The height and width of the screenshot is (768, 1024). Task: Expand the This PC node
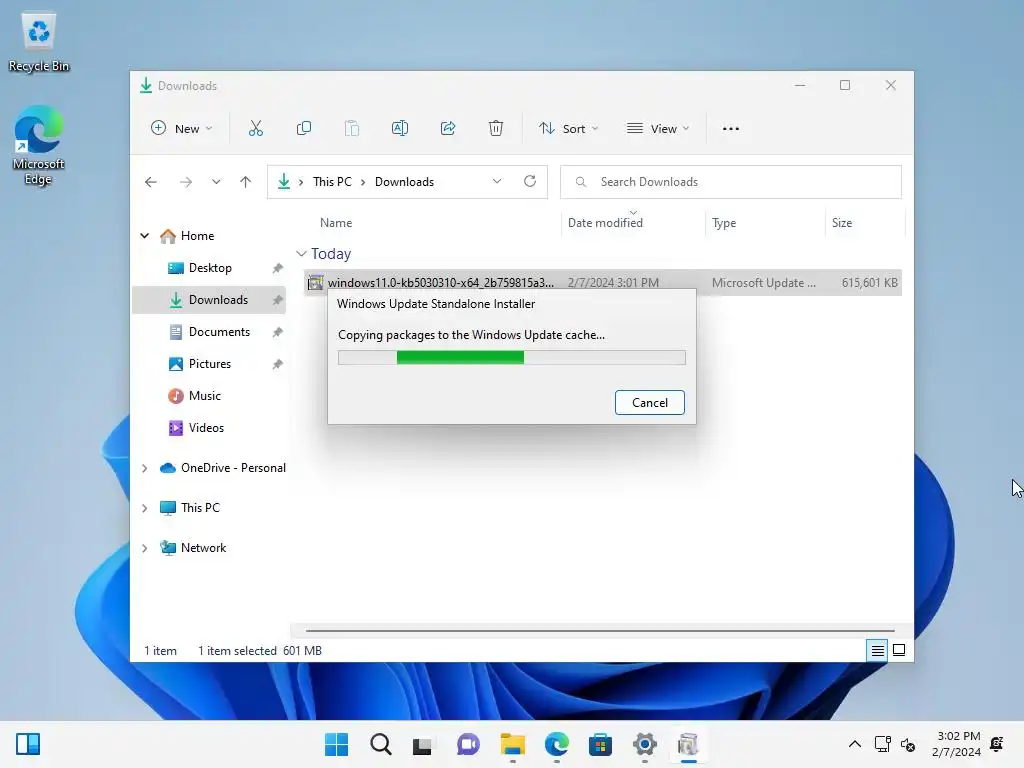[x=144, y=508]
